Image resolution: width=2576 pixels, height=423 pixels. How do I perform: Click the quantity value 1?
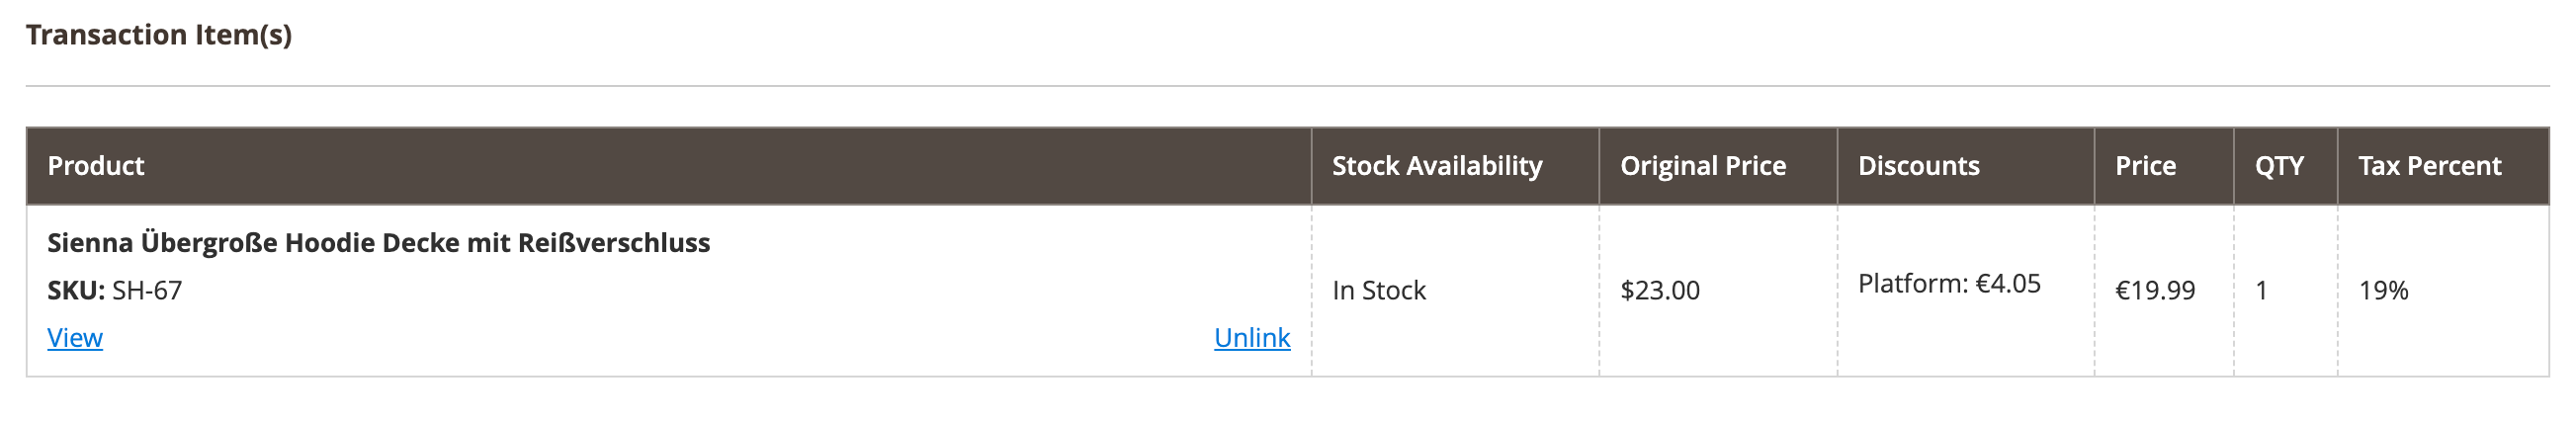[x=2261, y=291]
